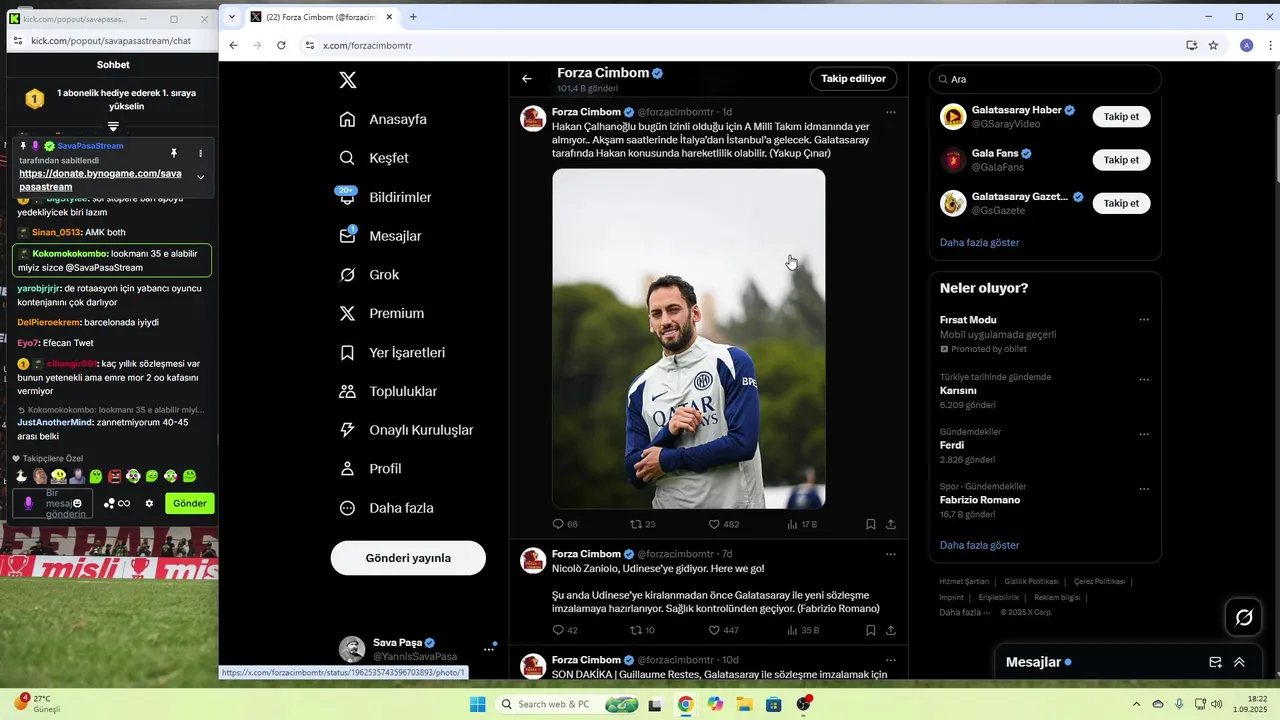The height and width of the screenshot is (720, 1280).
Task: Open pinned message options in Kick chat
Action: (x=201, y=153)
